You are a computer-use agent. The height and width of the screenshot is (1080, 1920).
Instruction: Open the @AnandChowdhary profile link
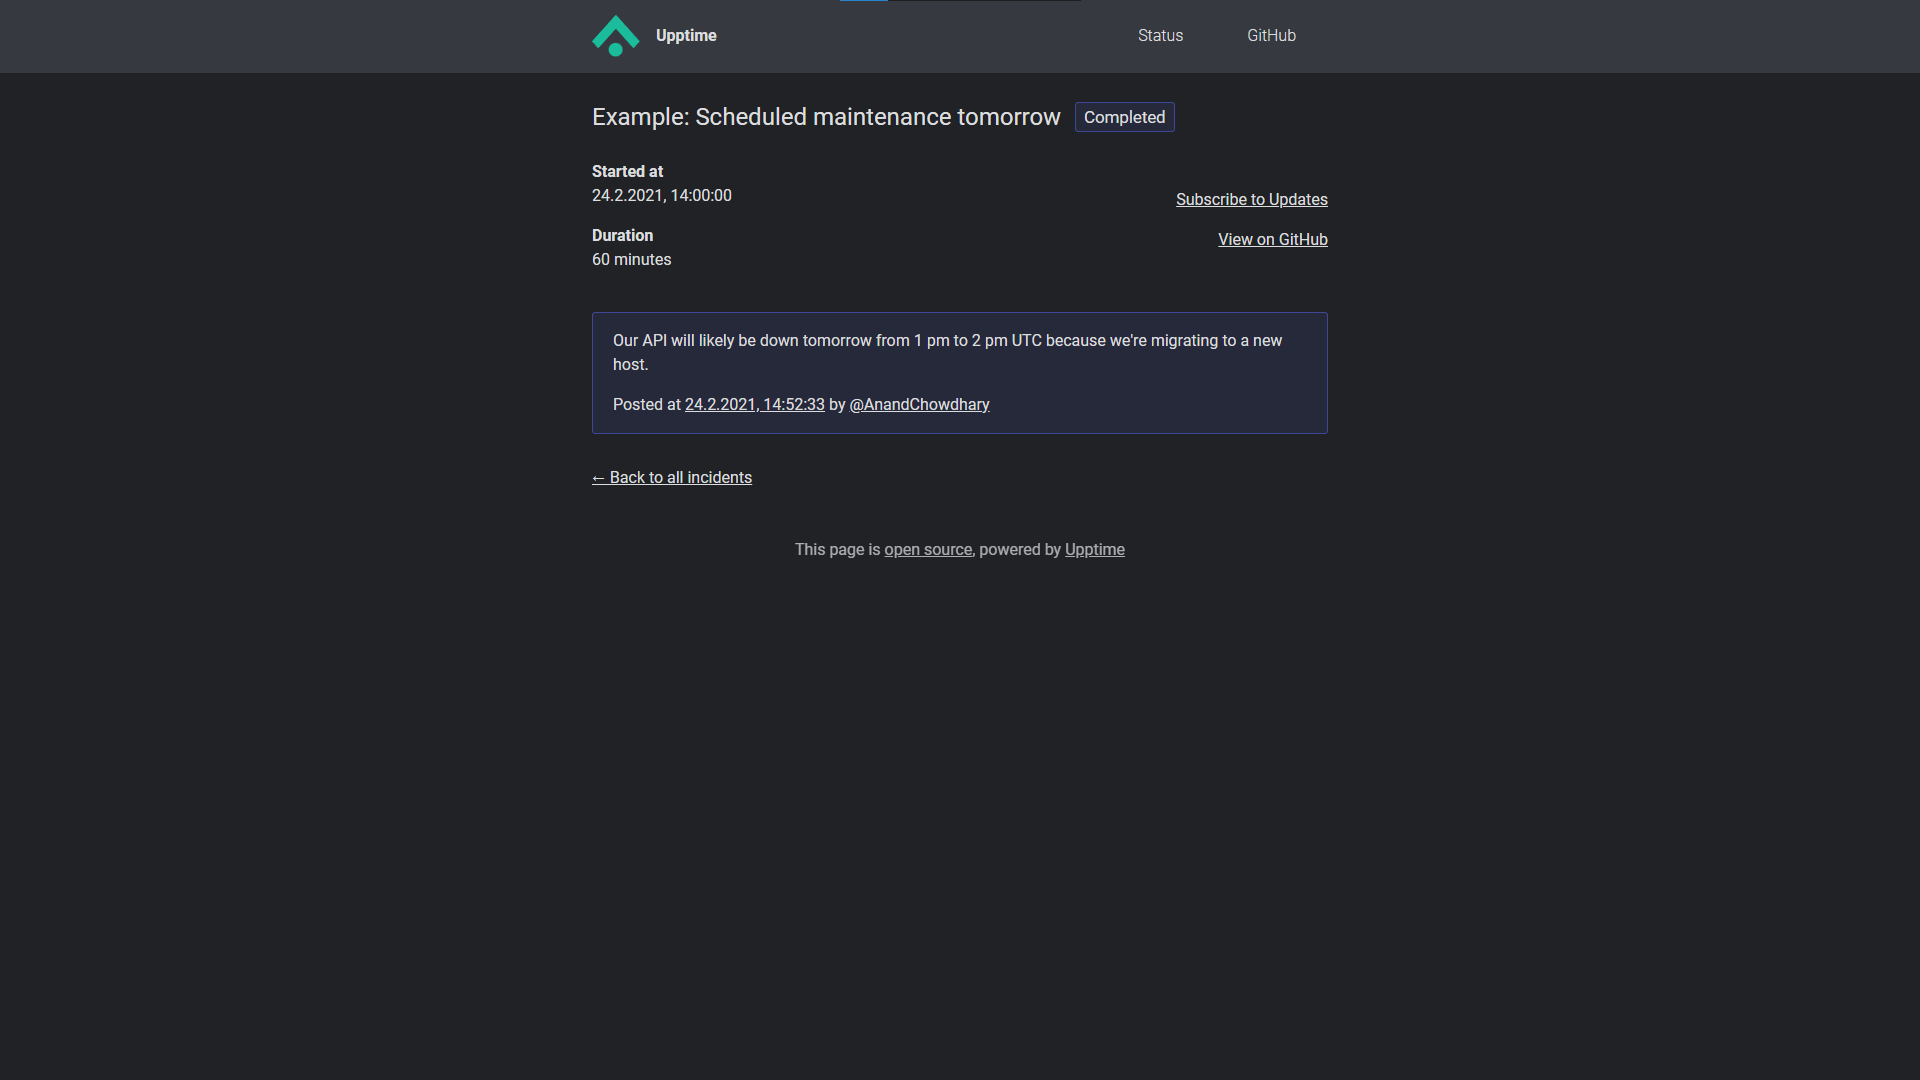coord(918,404)
